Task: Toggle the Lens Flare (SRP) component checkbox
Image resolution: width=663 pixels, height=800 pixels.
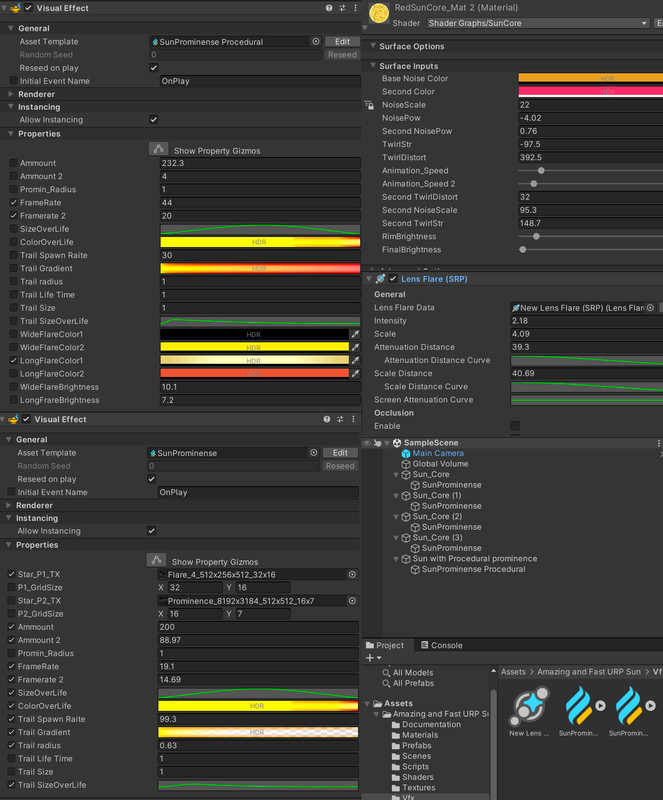Action: pos(393,279)
